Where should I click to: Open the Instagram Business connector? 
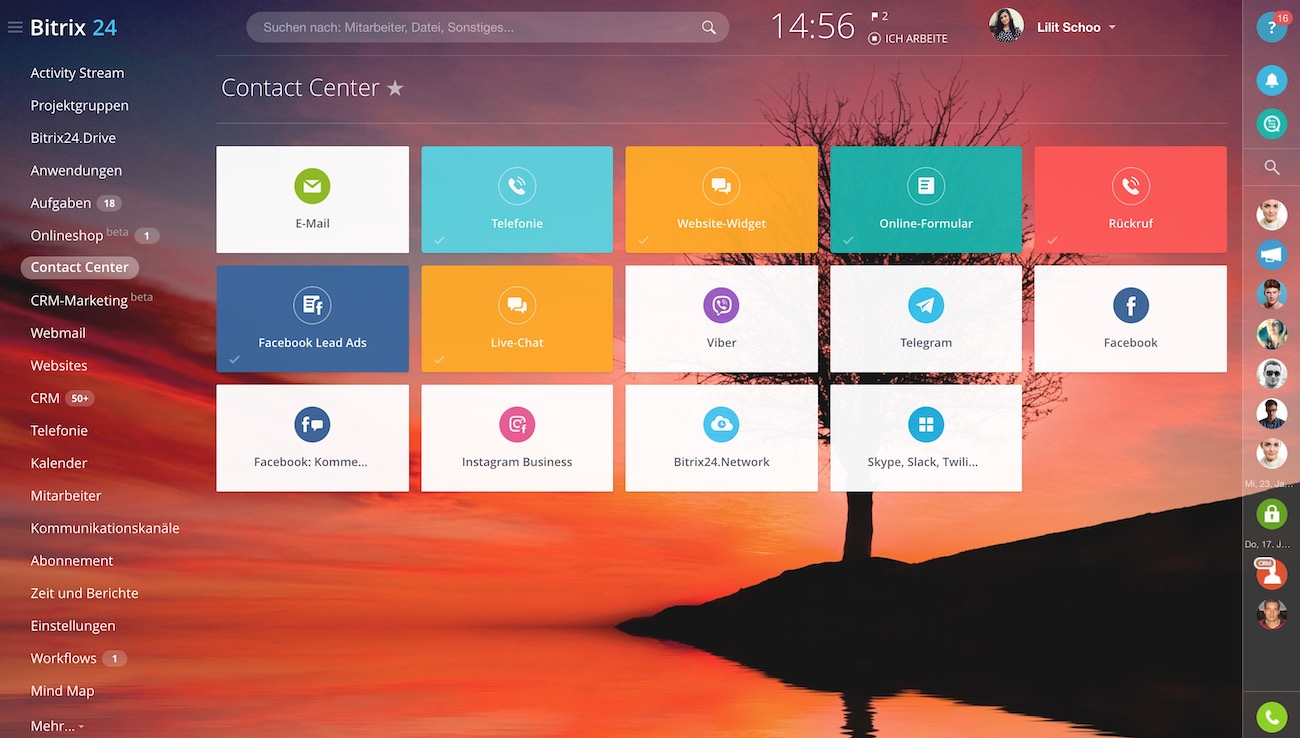click(x=517, y=438)
